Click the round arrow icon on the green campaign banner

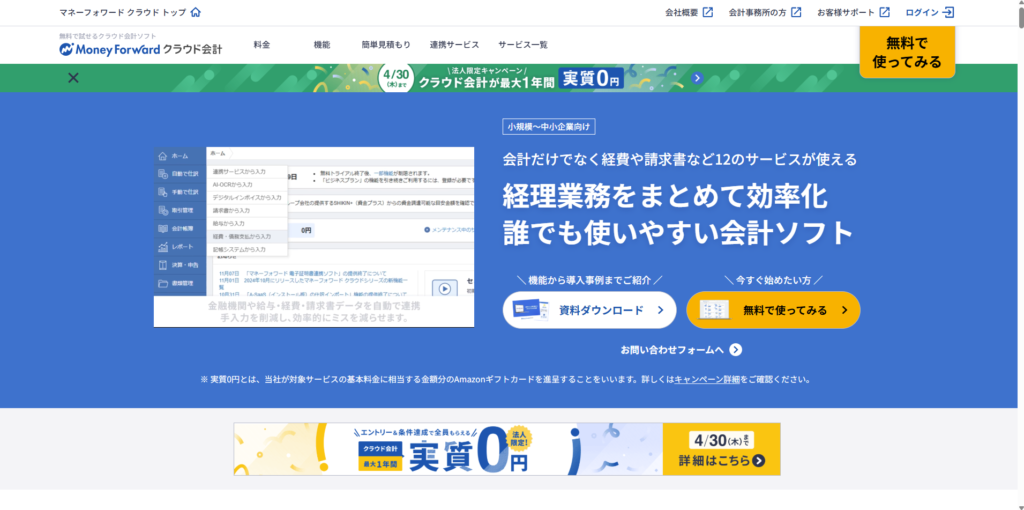click(698, 78)
